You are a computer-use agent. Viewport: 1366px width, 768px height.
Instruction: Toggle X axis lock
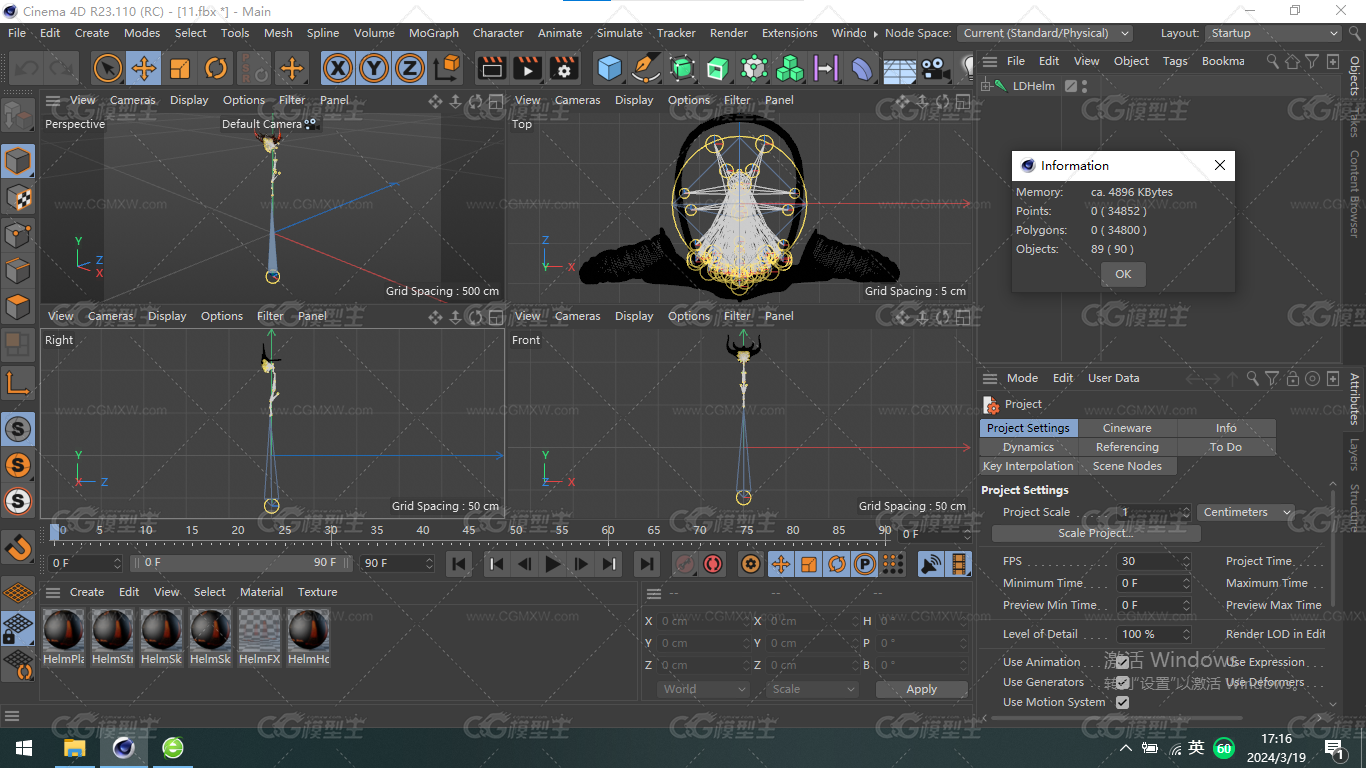click(339, 68)
